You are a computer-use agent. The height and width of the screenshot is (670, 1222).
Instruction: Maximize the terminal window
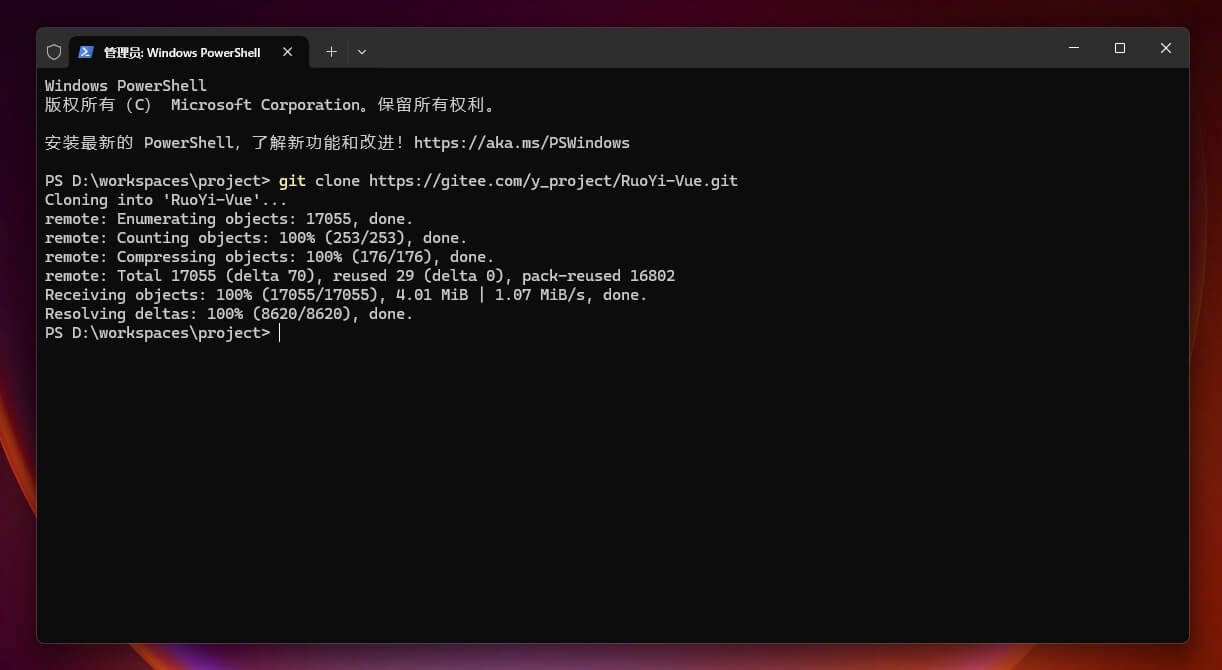[x=1120, y=48]
